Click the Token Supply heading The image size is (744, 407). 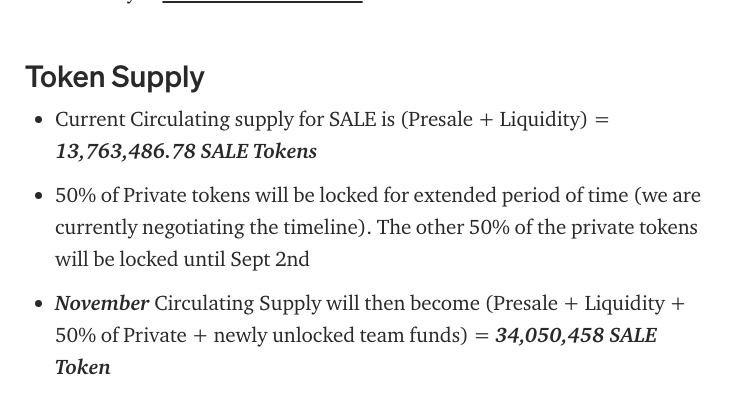(115, 77)
